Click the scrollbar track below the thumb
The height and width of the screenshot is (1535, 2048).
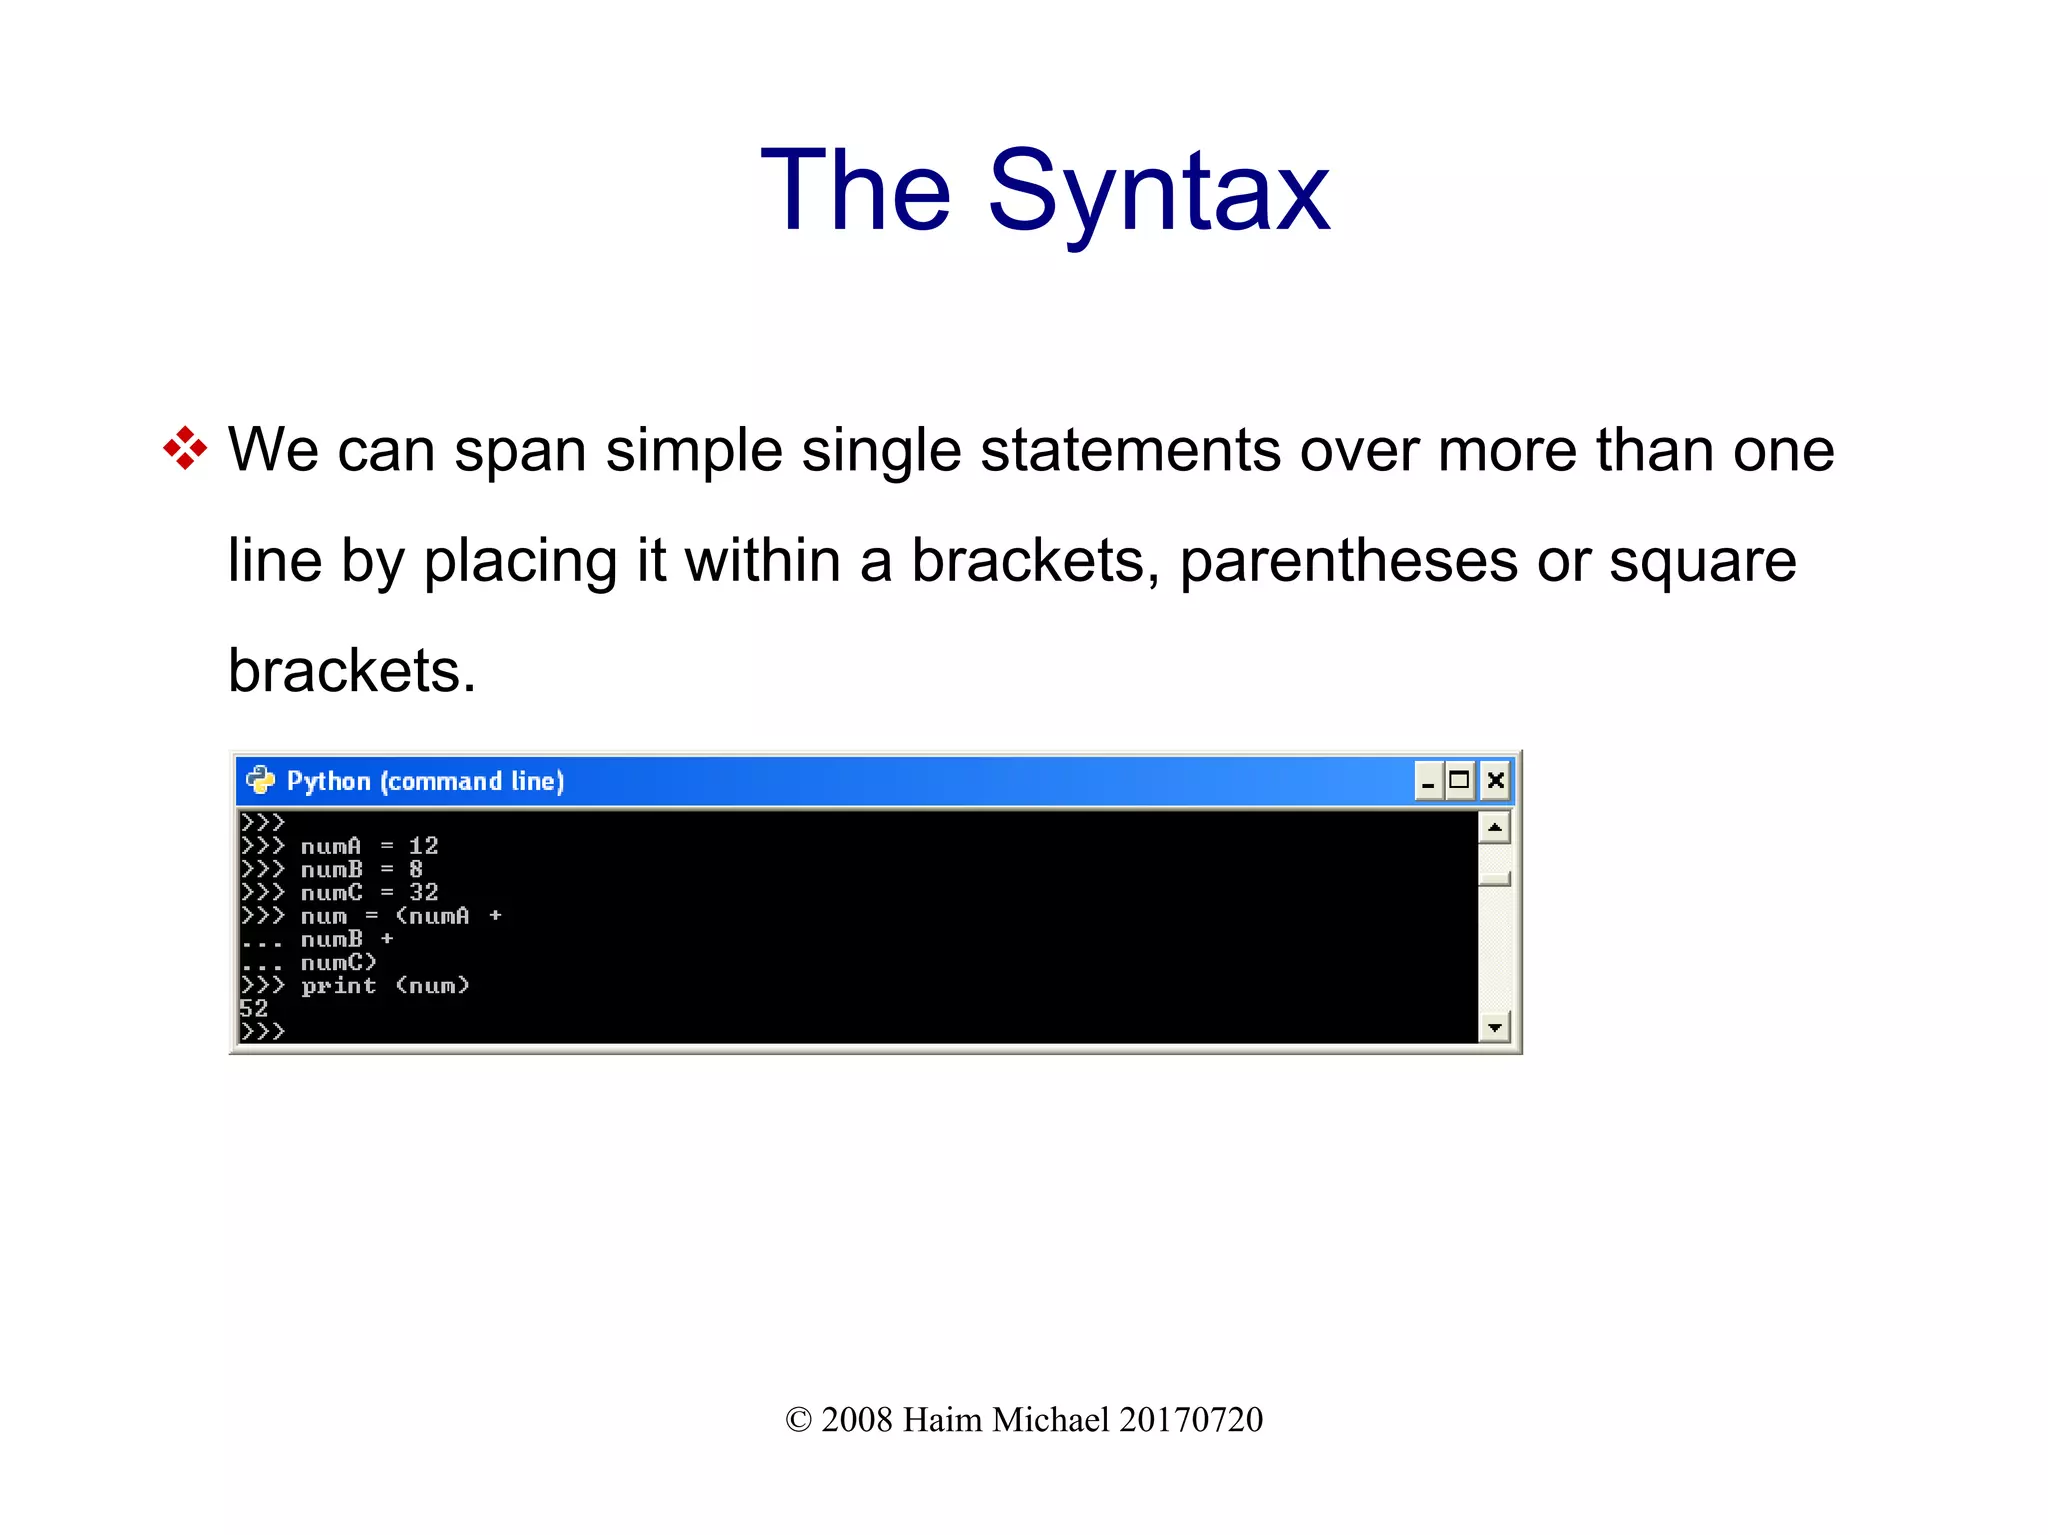pos(1494,950)
